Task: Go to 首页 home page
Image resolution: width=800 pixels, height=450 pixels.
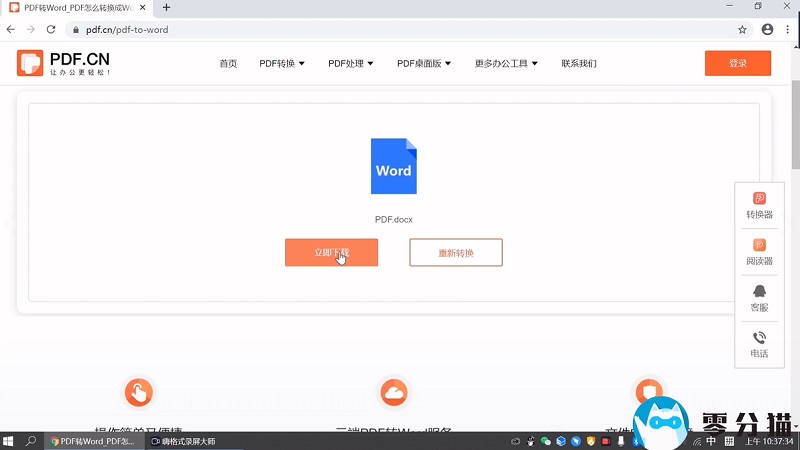Action: [228, 64]
